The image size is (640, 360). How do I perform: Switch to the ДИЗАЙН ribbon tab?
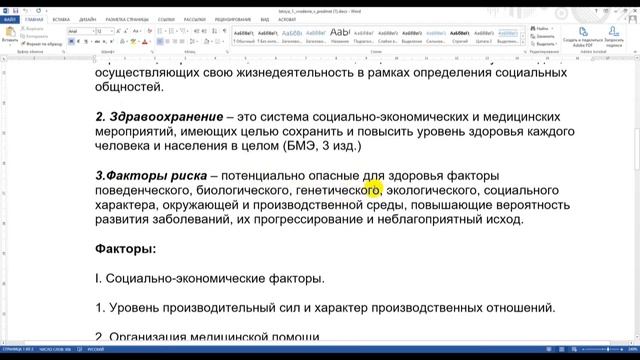tap(87, 19)
